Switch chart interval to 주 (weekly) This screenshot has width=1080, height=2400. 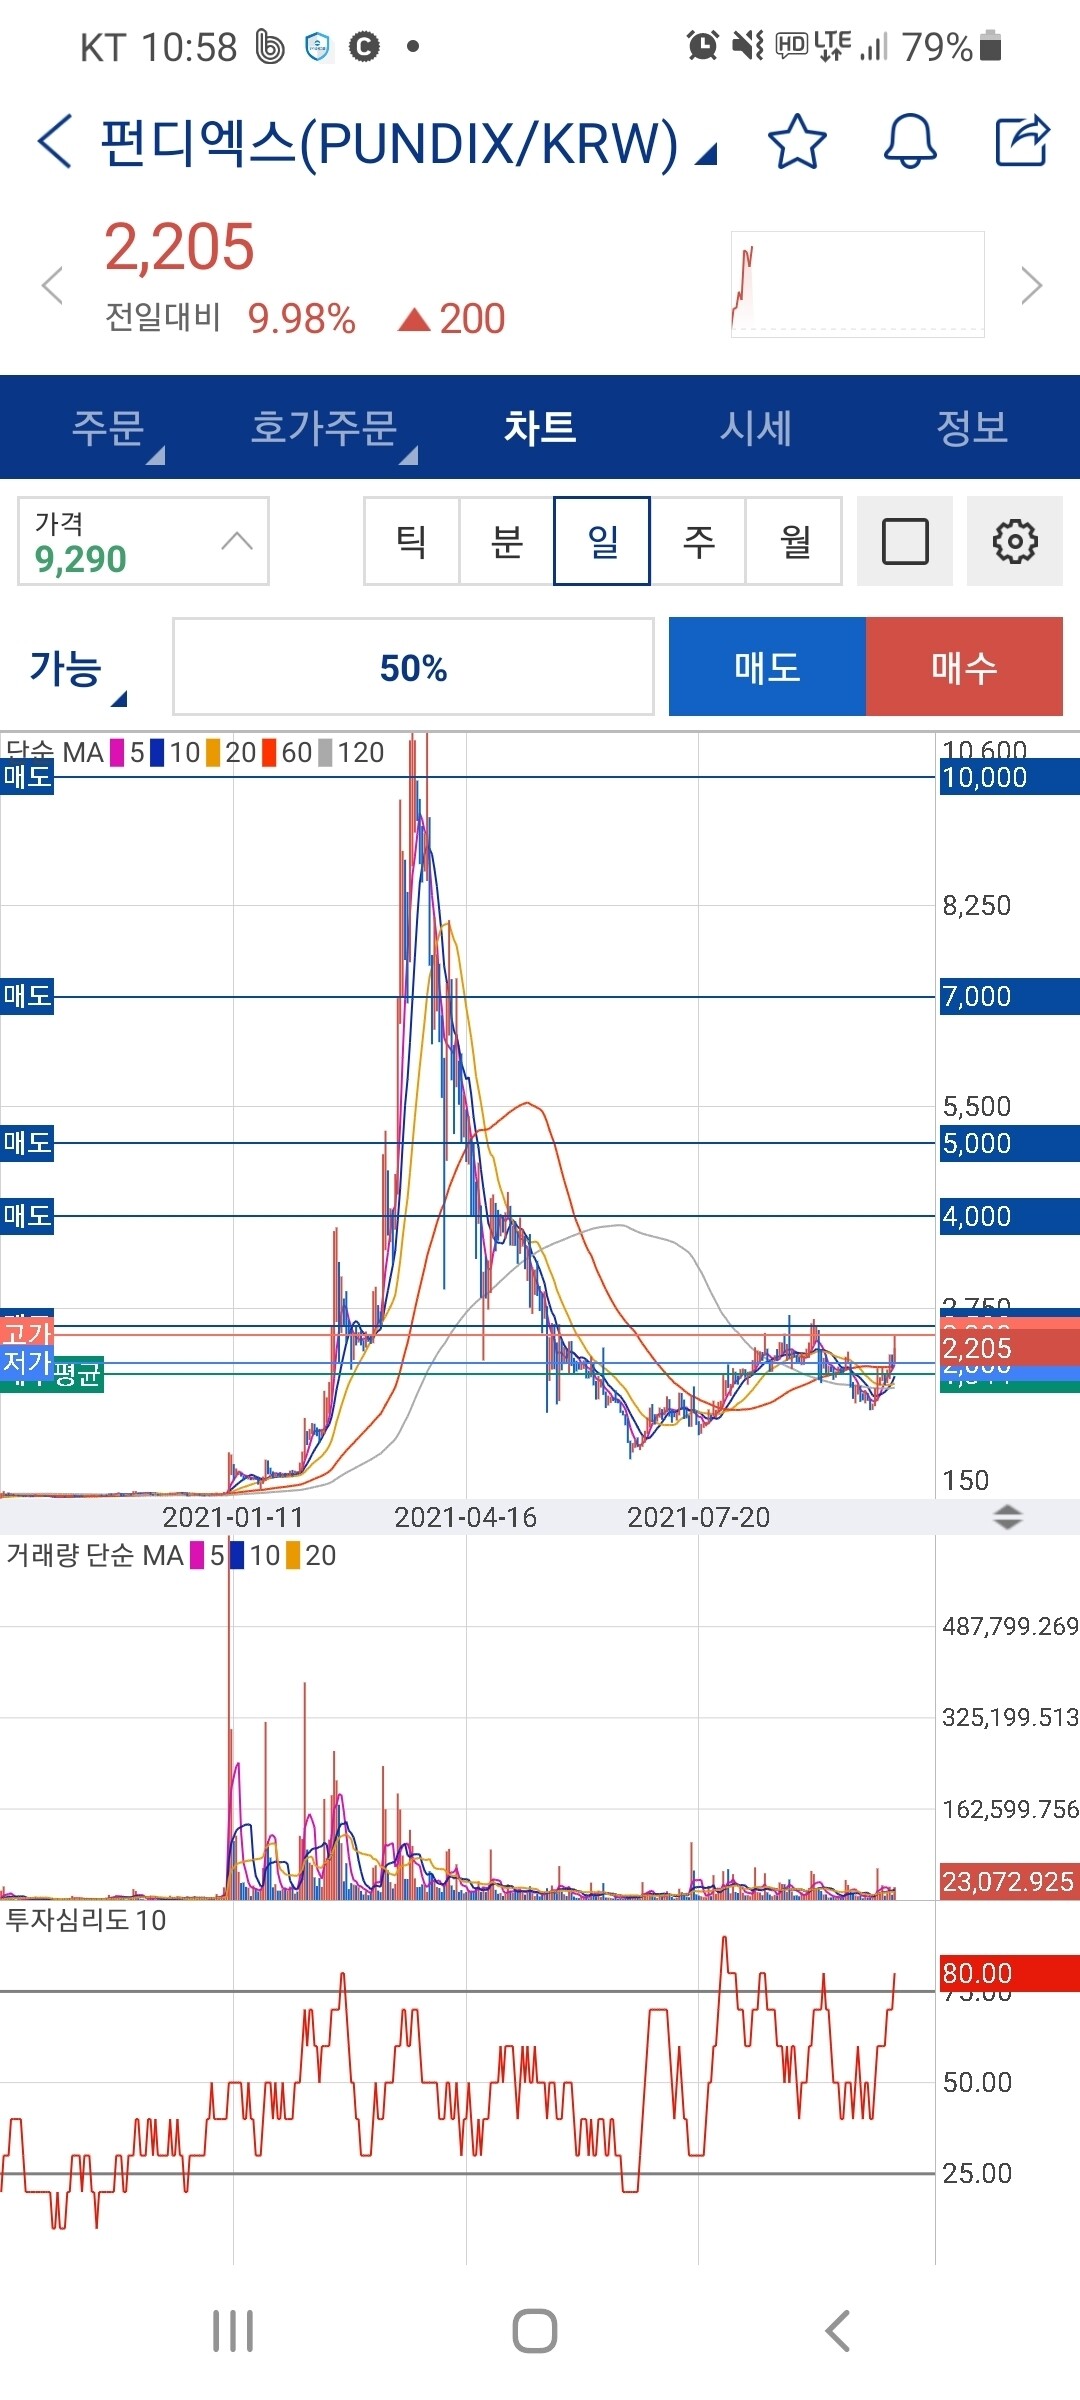(698, 541)
